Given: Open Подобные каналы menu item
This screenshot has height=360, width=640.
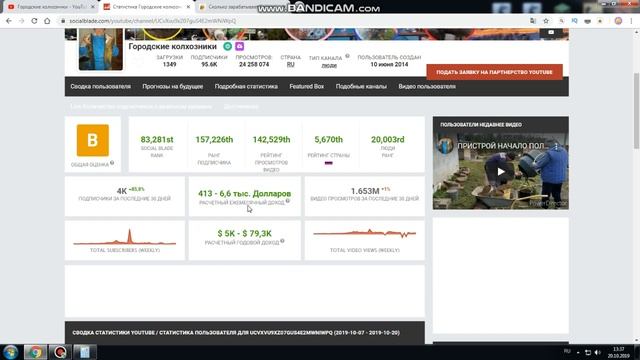Looking at the screenshot, I should pyautogui.click(x=361, y=87).
